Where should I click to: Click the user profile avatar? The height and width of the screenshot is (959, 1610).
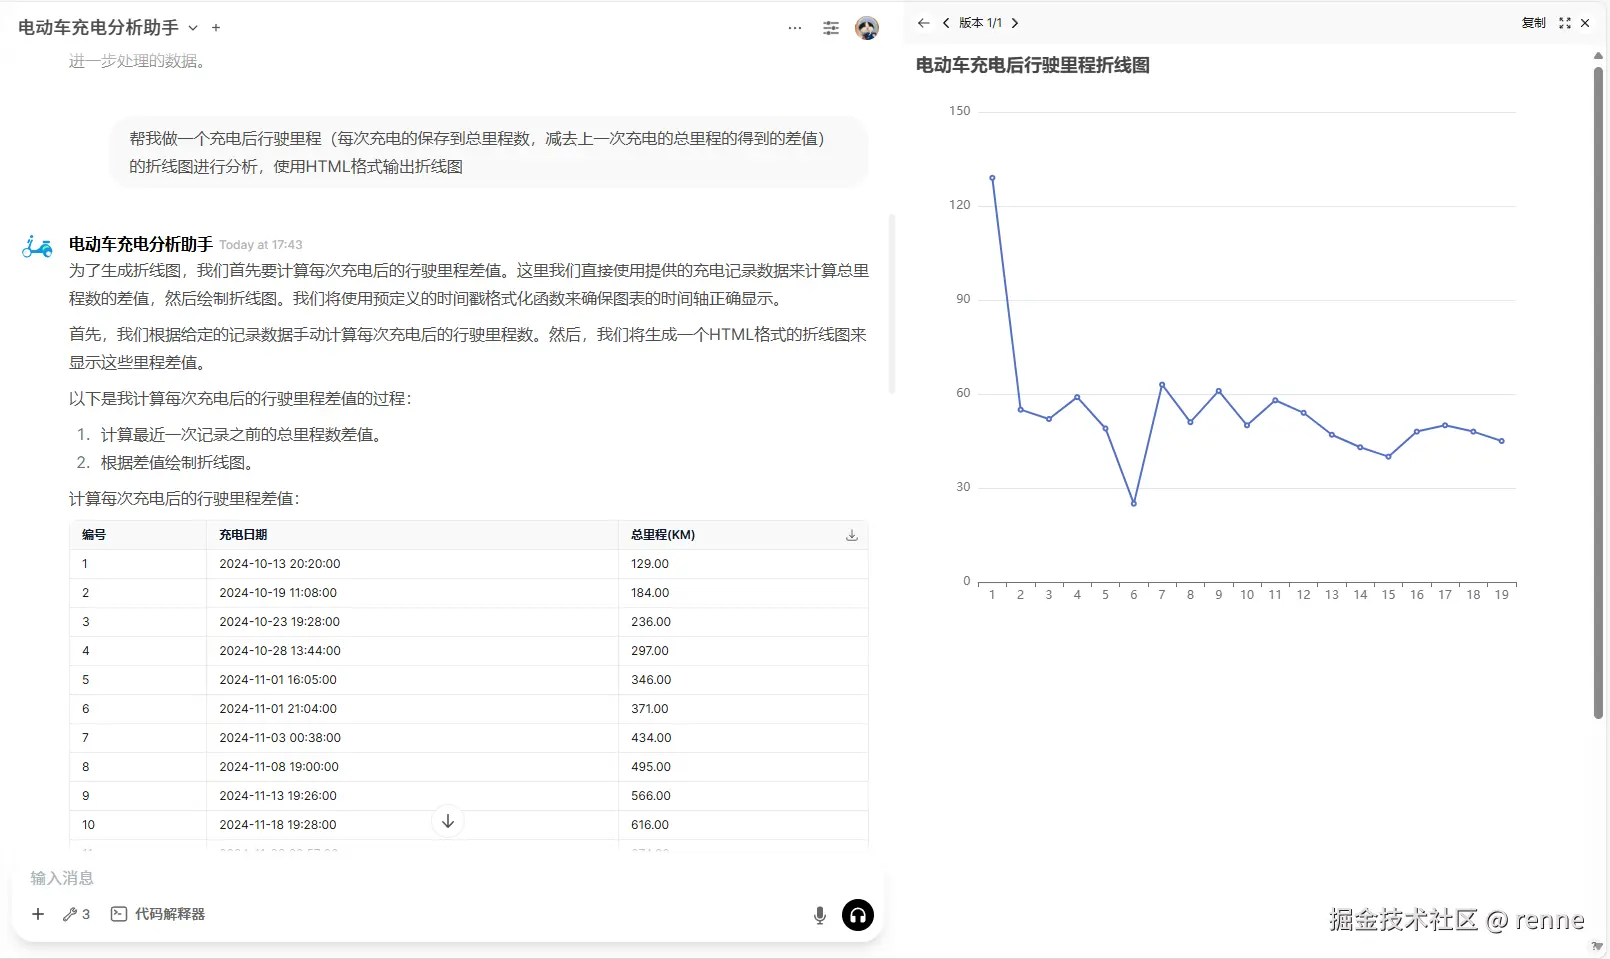(867, 28)
